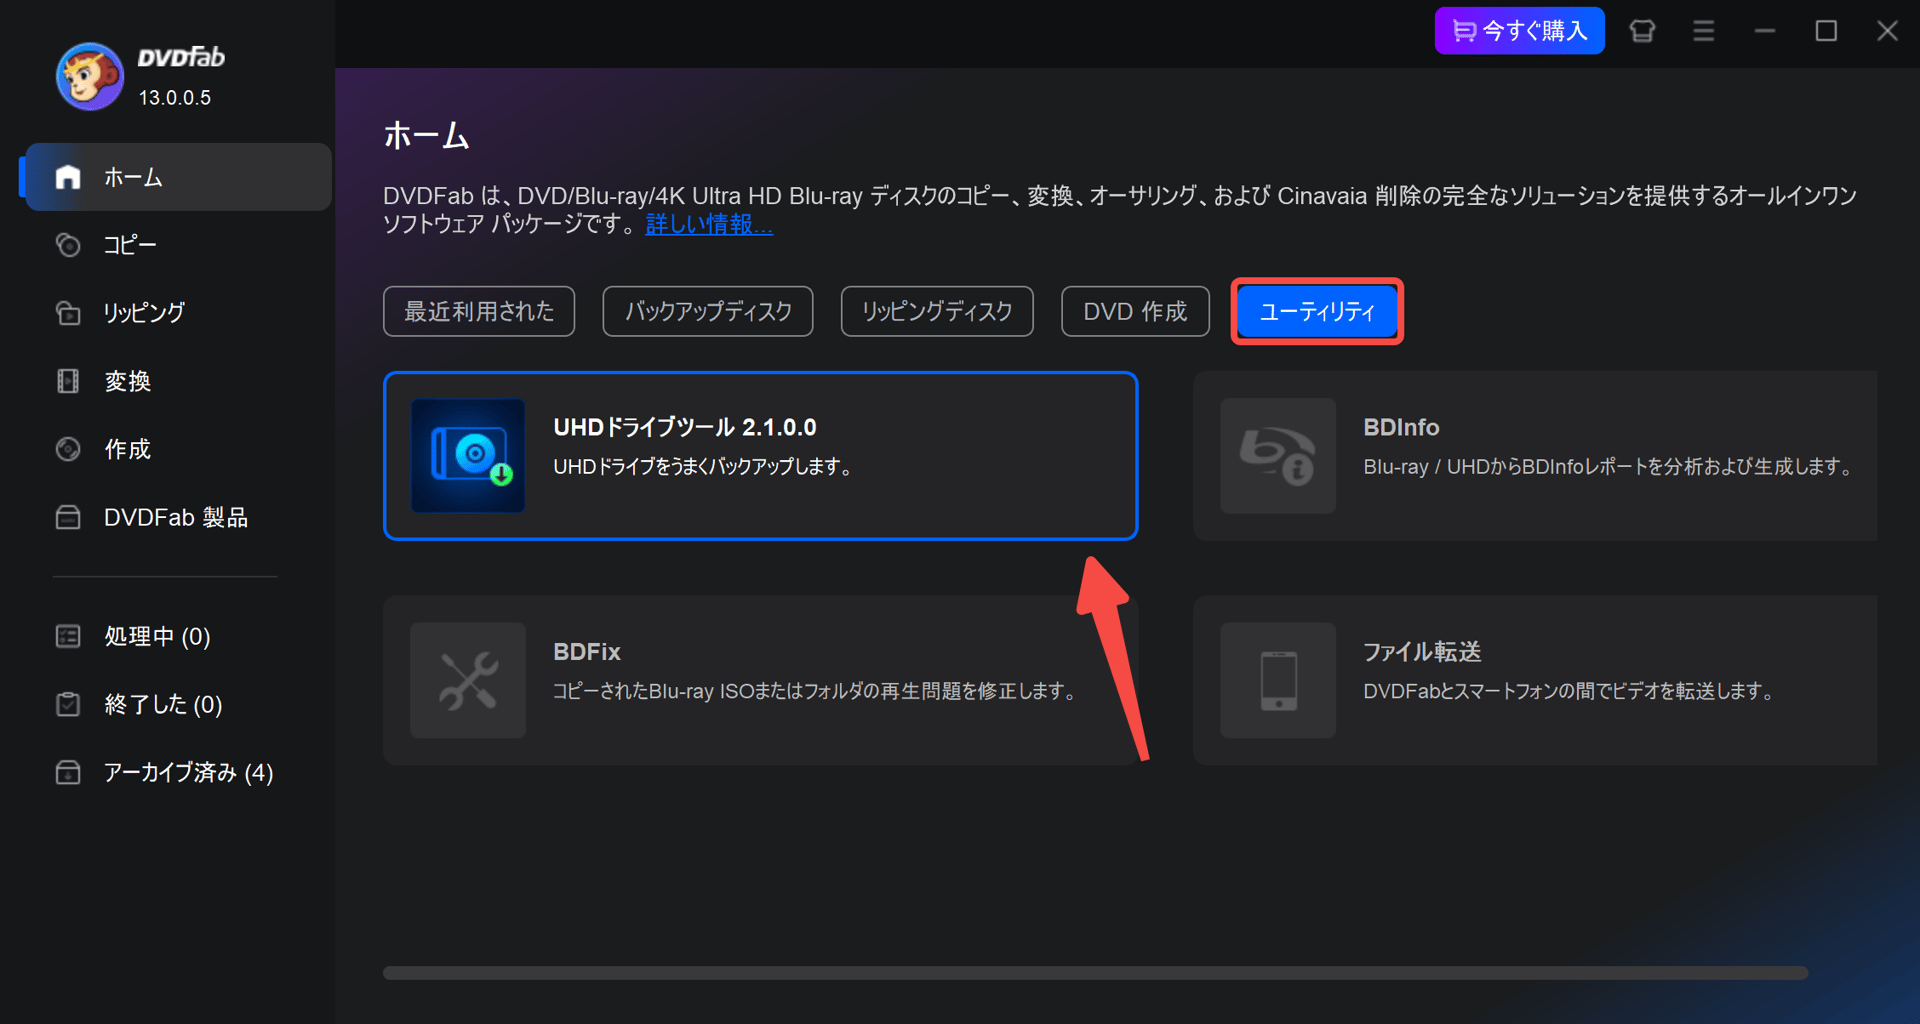Click BDInfo report description text

tap(1609, 467)
